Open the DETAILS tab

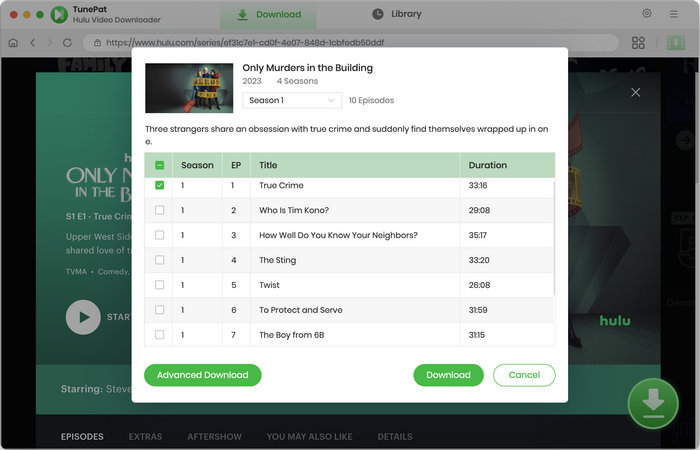(395, 437)
